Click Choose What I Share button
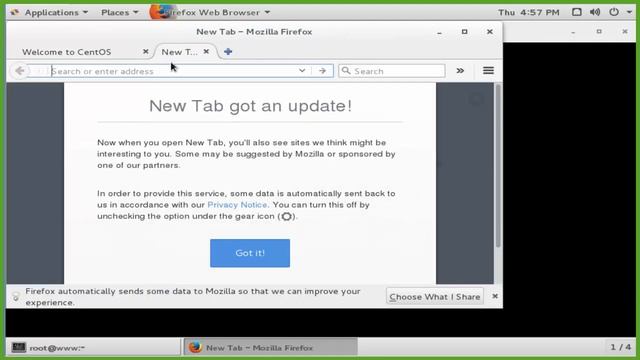 (435, 296)
